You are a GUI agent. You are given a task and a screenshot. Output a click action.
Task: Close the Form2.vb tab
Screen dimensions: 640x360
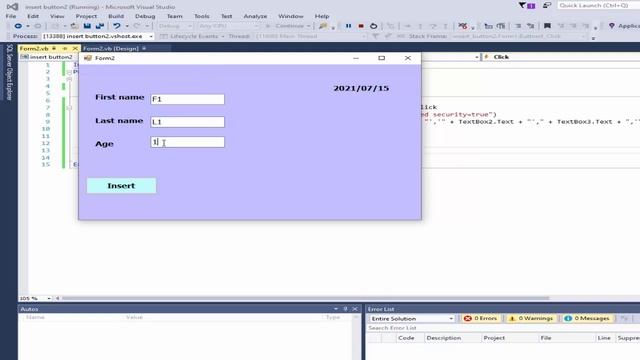coord(75,48)
